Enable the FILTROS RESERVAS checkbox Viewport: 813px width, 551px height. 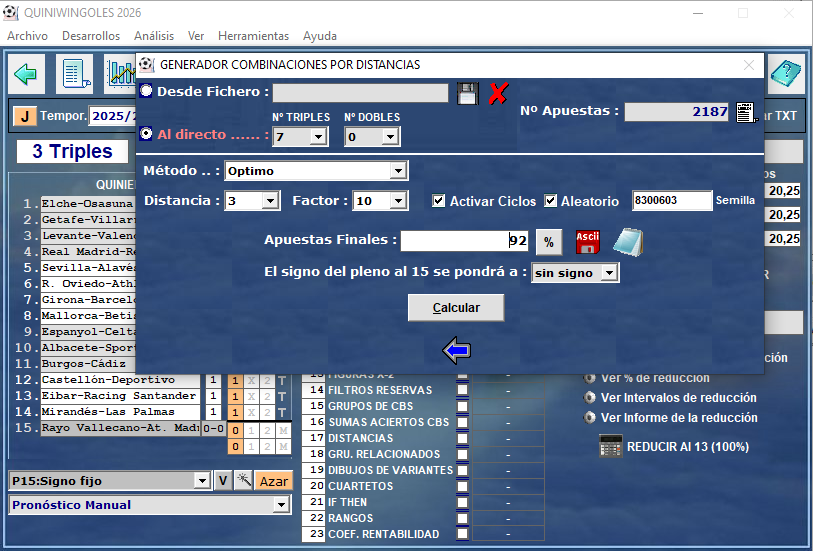[x=462, y=390]
